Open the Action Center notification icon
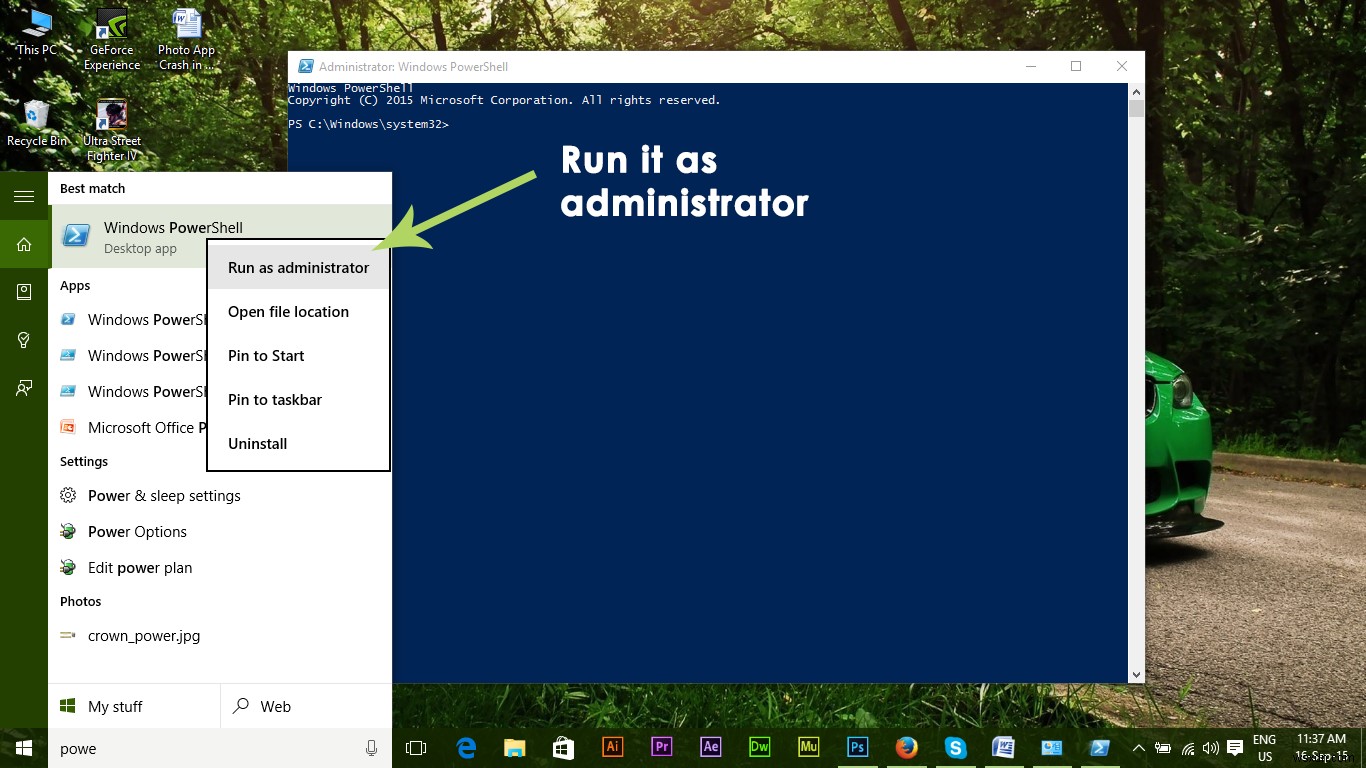Screen dimensions: 1366x768 (x=1235, y=748)
